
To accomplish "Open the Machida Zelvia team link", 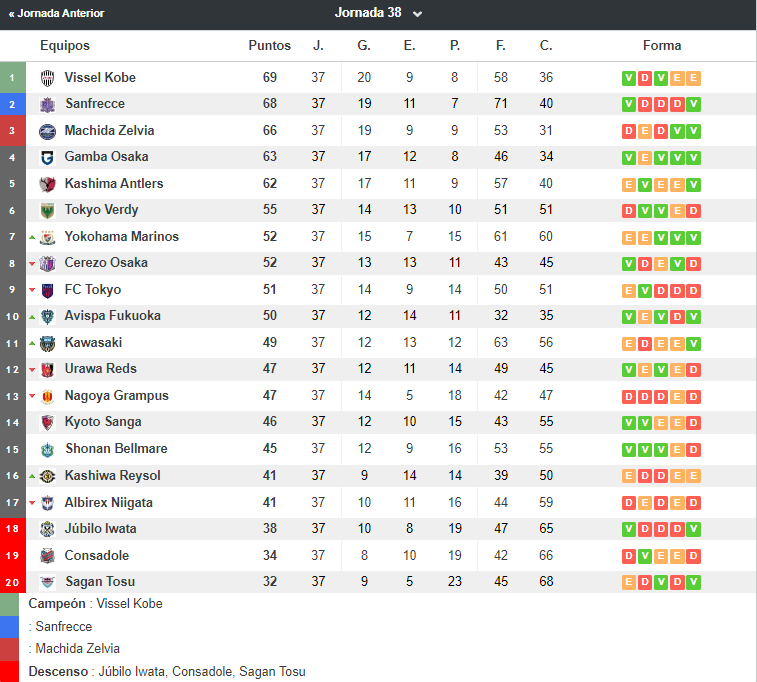I will pyautogui.click(x=110, y=130).
